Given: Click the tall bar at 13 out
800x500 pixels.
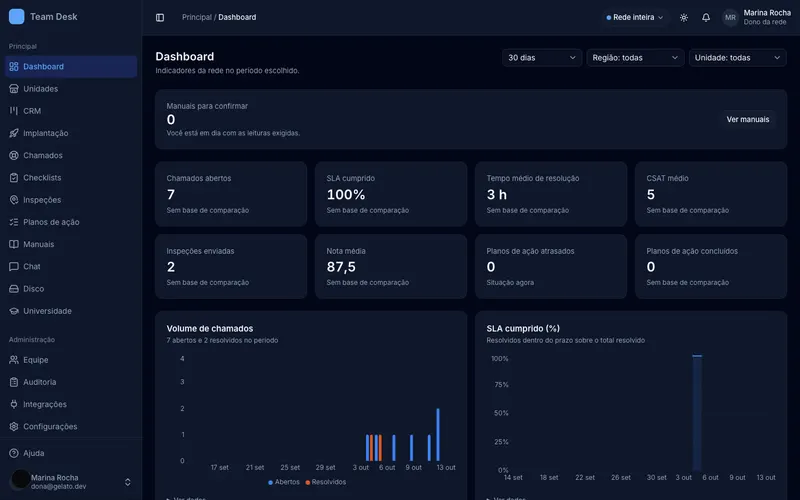Looking at the screenshot, I should (438, 434).
